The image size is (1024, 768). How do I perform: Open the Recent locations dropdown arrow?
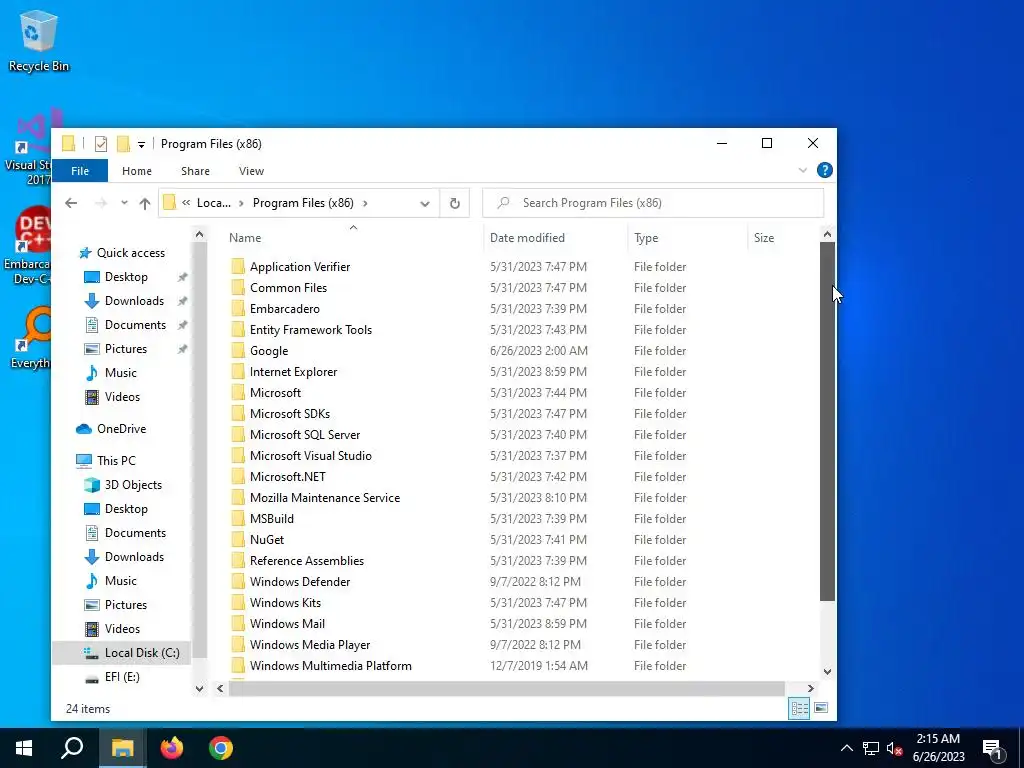[124, 203]
